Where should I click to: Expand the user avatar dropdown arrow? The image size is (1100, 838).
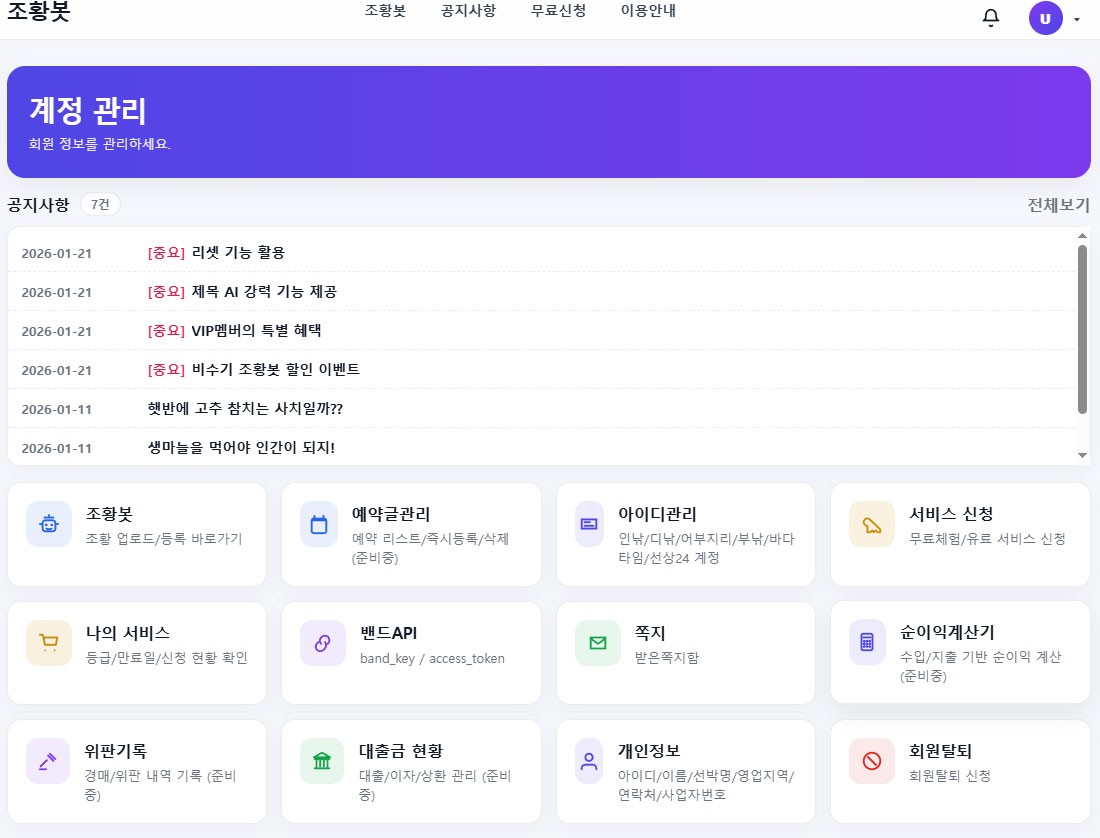pos(1077,19)
